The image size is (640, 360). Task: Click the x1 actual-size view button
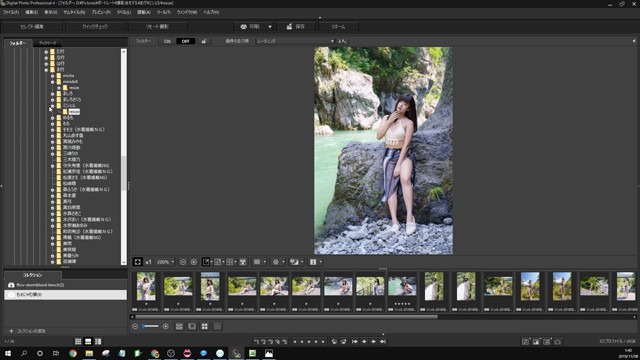[x=148, y=262]
